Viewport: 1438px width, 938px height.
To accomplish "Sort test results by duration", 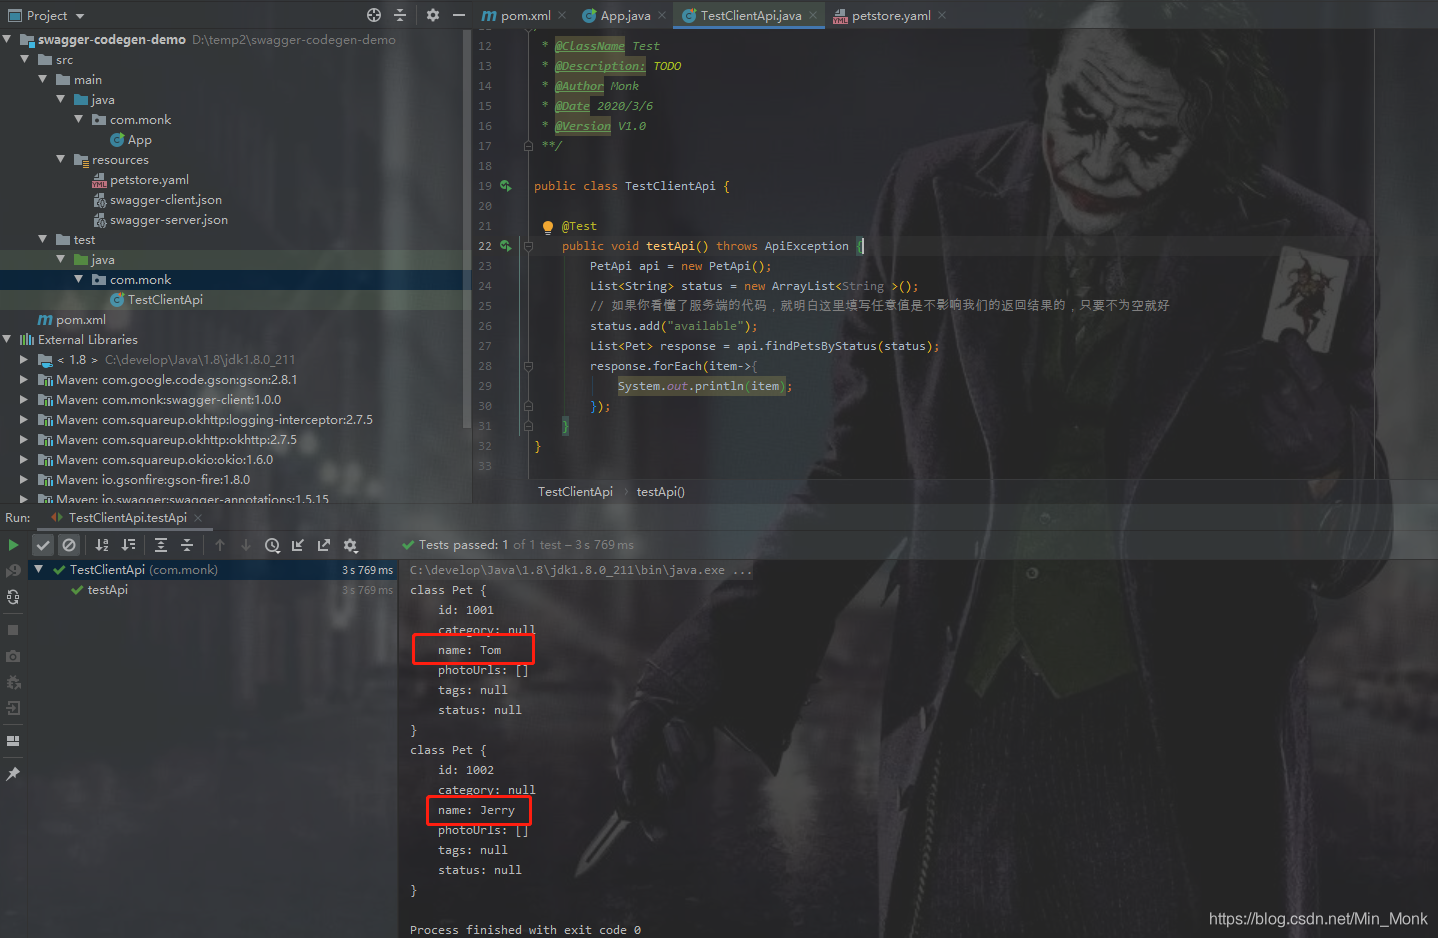I will 128,545.
